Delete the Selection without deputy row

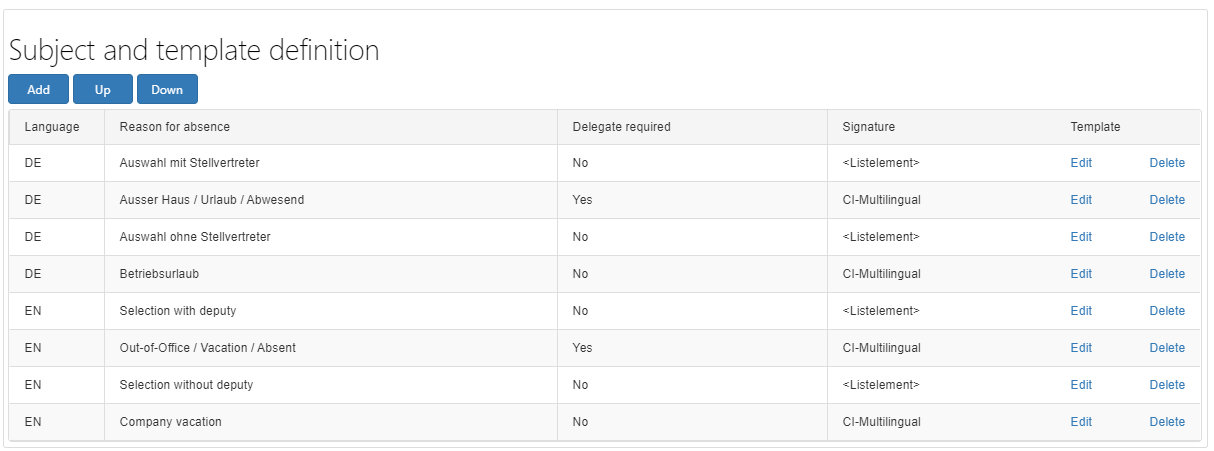tap(1167, 385)
